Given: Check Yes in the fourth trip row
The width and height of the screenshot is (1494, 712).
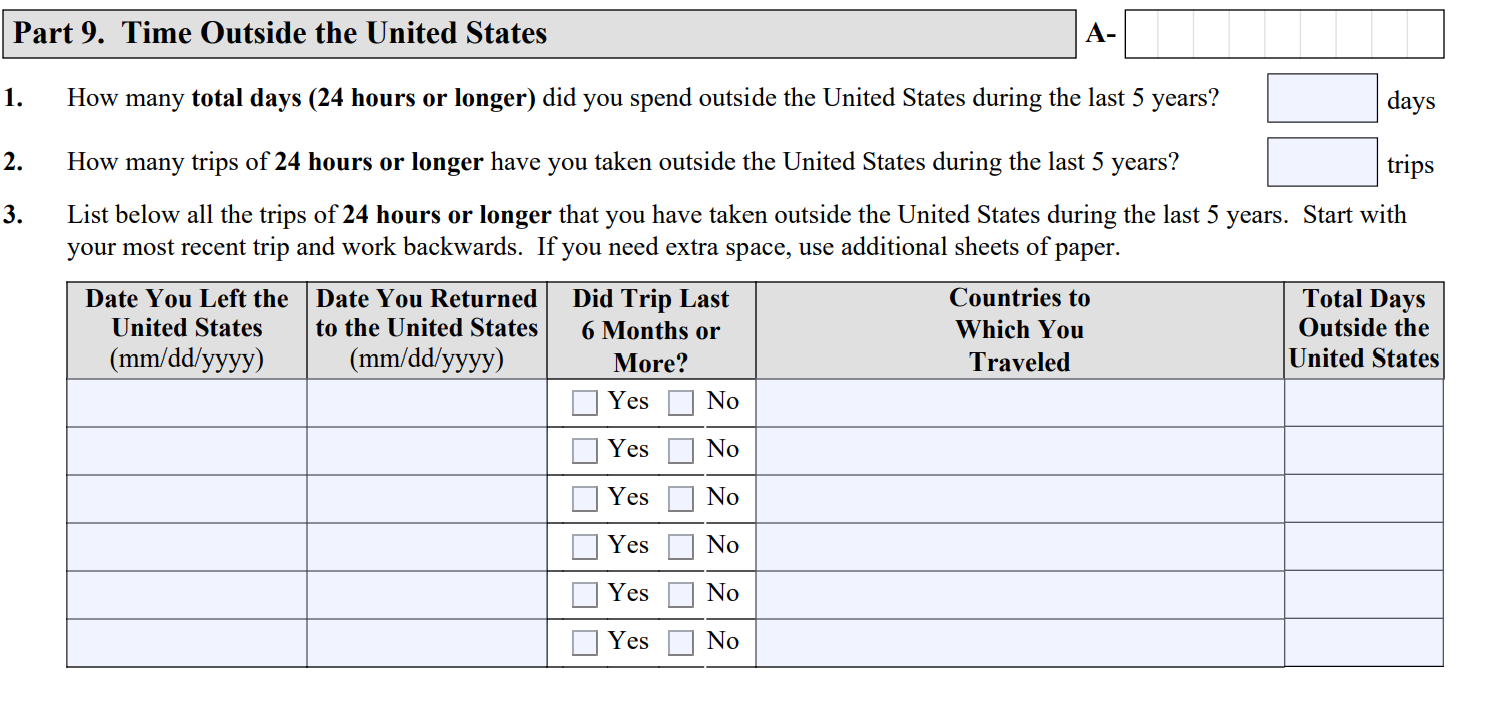Looking at the screenshot, I should click(584, 547).
